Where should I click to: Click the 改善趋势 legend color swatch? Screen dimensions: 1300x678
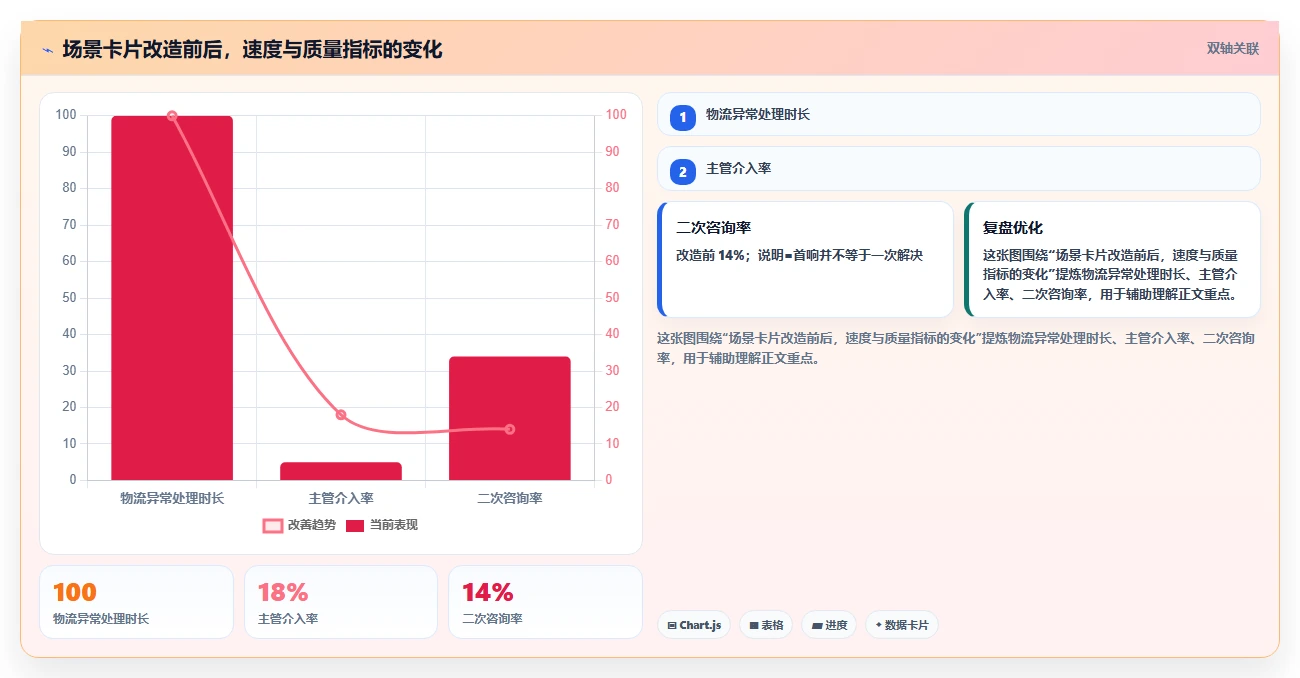click(273, 525)
